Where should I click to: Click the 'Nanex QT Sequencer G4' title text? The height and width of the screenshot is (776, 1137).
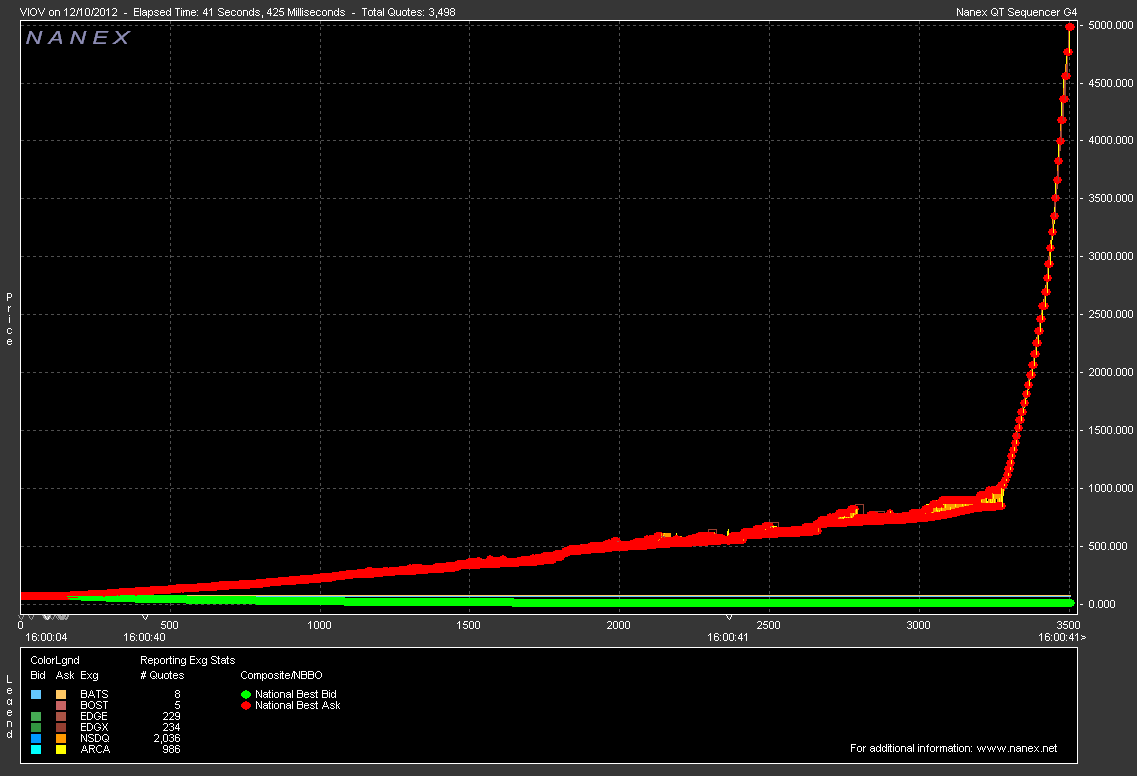1017,12
